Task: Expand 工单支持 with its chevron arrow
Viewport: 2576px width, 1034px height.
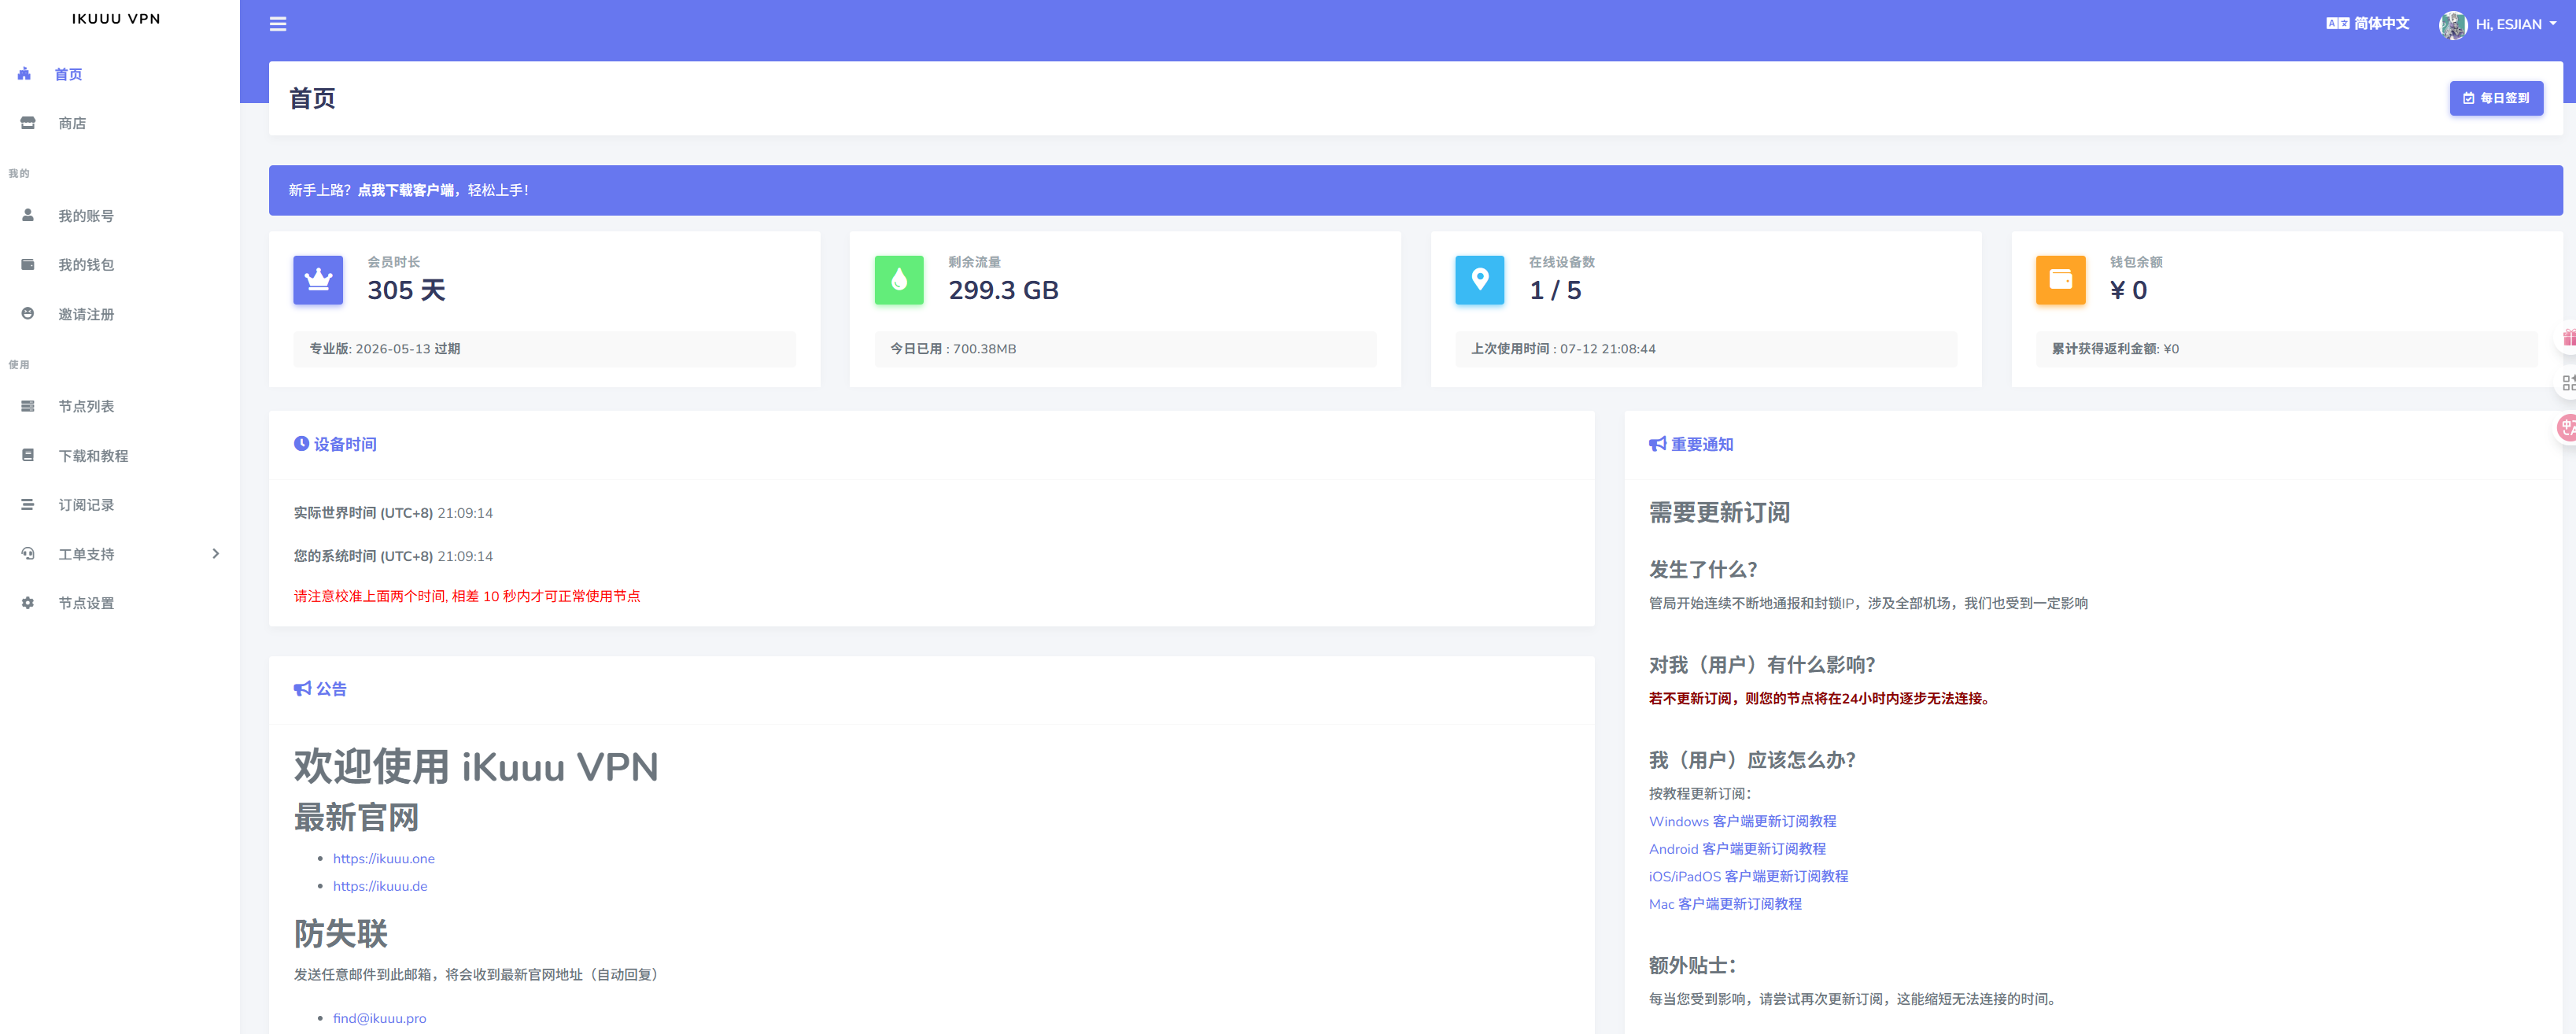Action: [215, 553]
